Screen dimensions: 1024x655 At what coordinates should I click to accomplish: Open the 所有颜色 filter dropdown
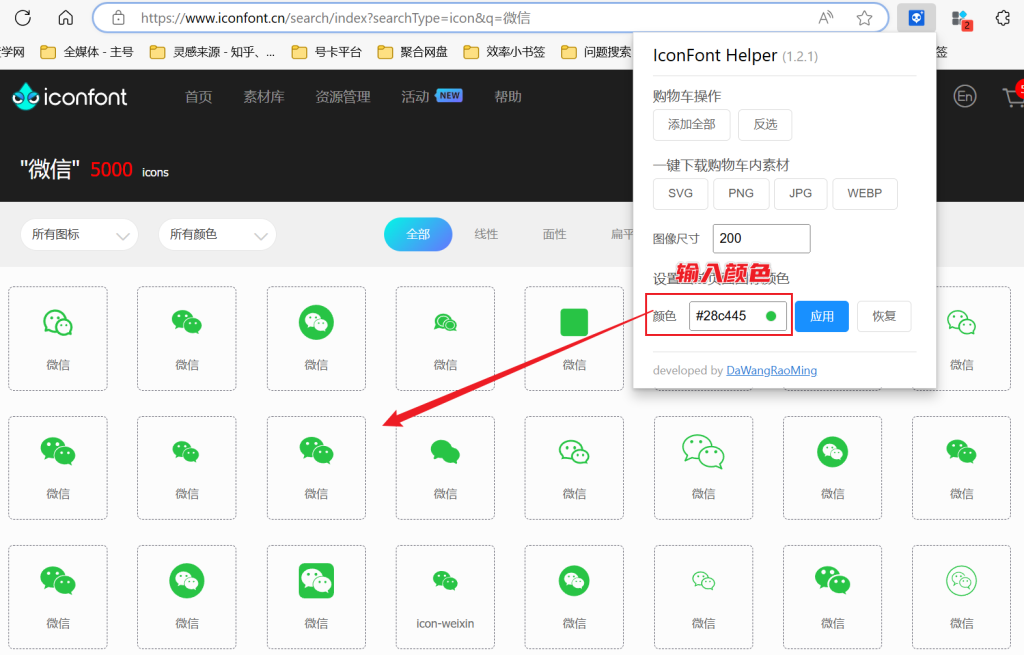(x=216, y=234)
